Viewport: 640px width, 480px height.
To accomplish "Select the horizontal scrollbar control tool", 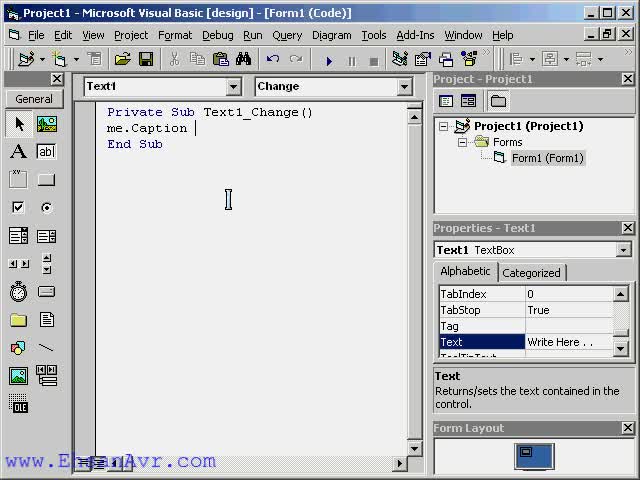I will pyautogui.click(x=19, y=264).
